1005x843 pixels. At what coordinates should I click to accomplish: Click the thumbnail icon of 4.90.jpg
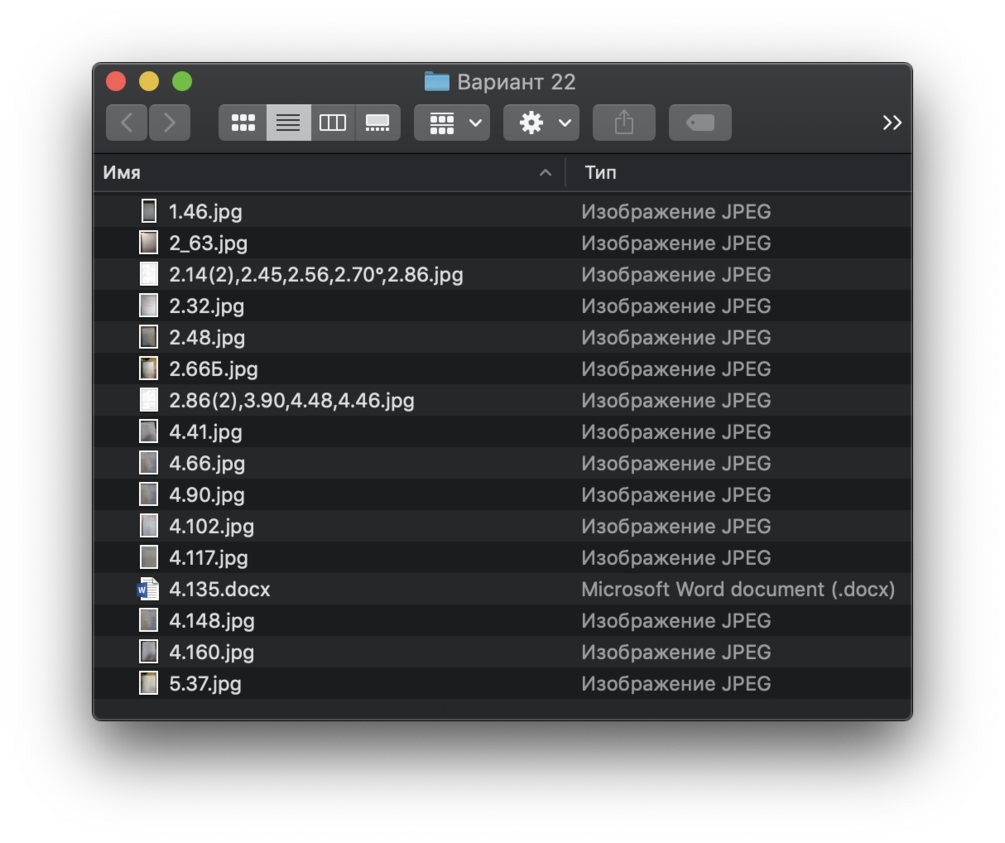tap(149, 494)
